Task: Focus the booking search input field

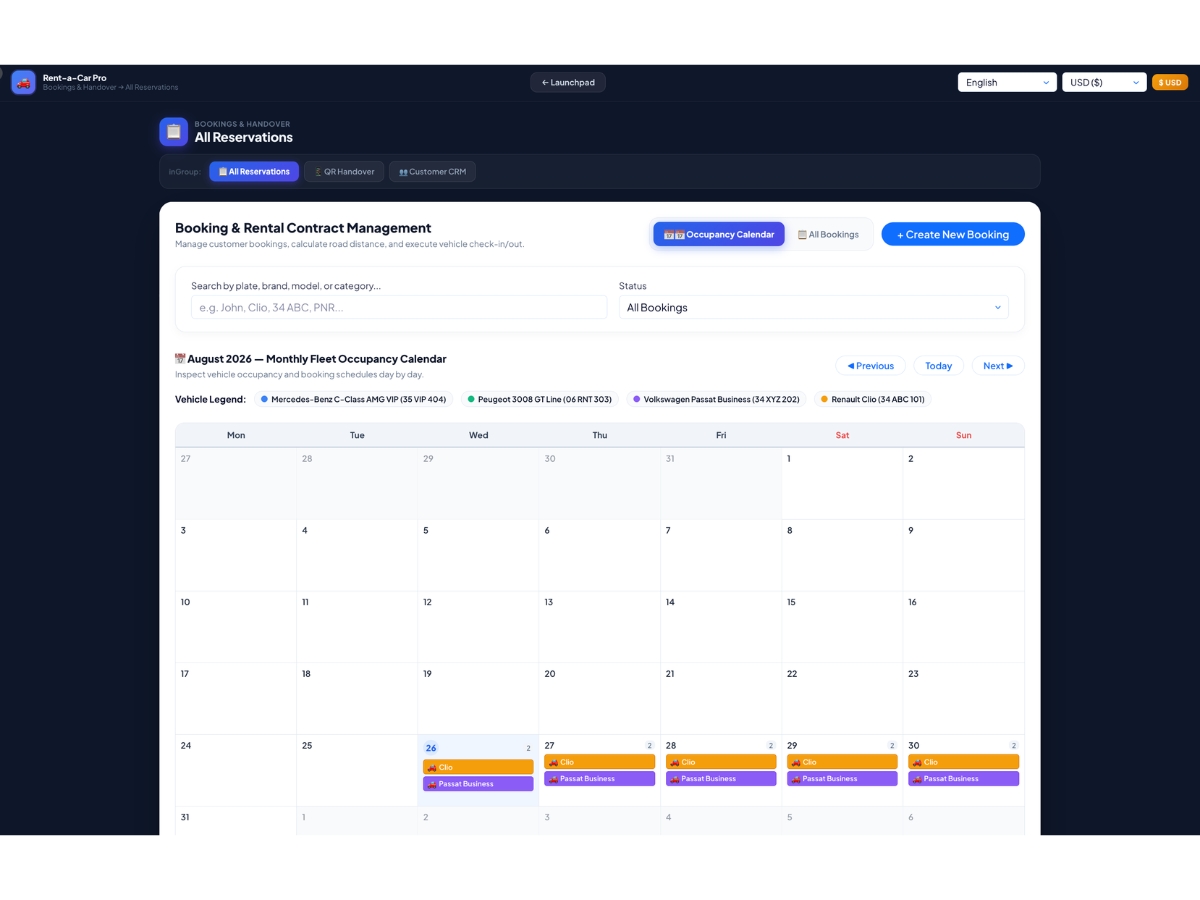Action: pyautogui.click(x=399, y=307)
